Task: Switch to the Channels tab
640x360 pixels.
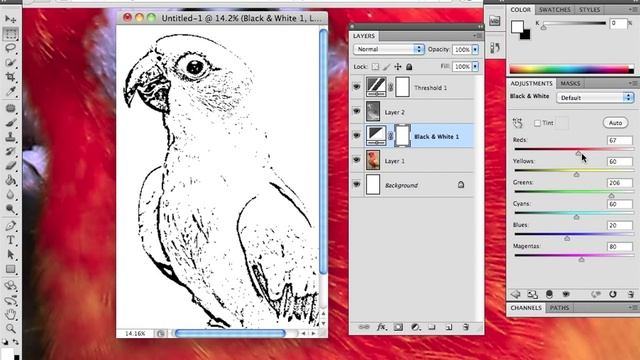Action: [x=526, y=308]
